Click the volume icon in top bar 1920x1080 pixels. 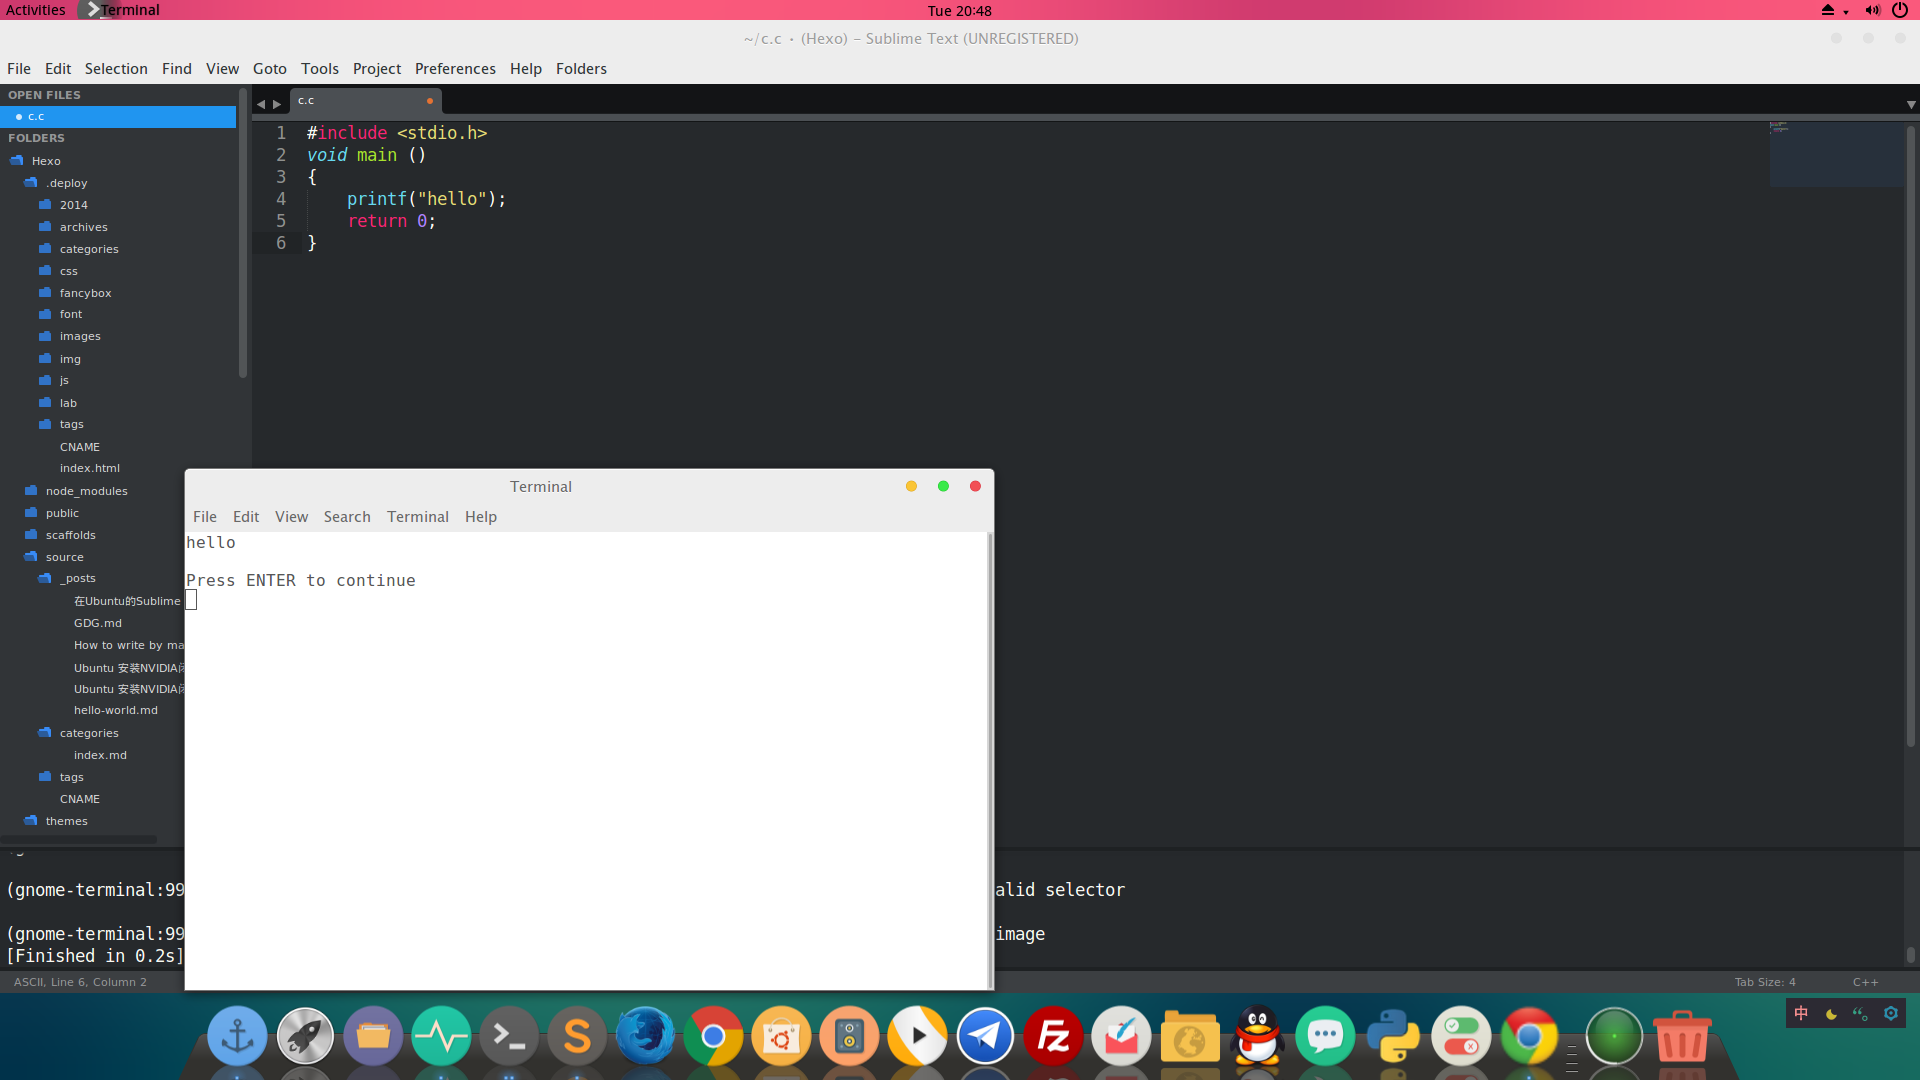[x=1872, y=10]
